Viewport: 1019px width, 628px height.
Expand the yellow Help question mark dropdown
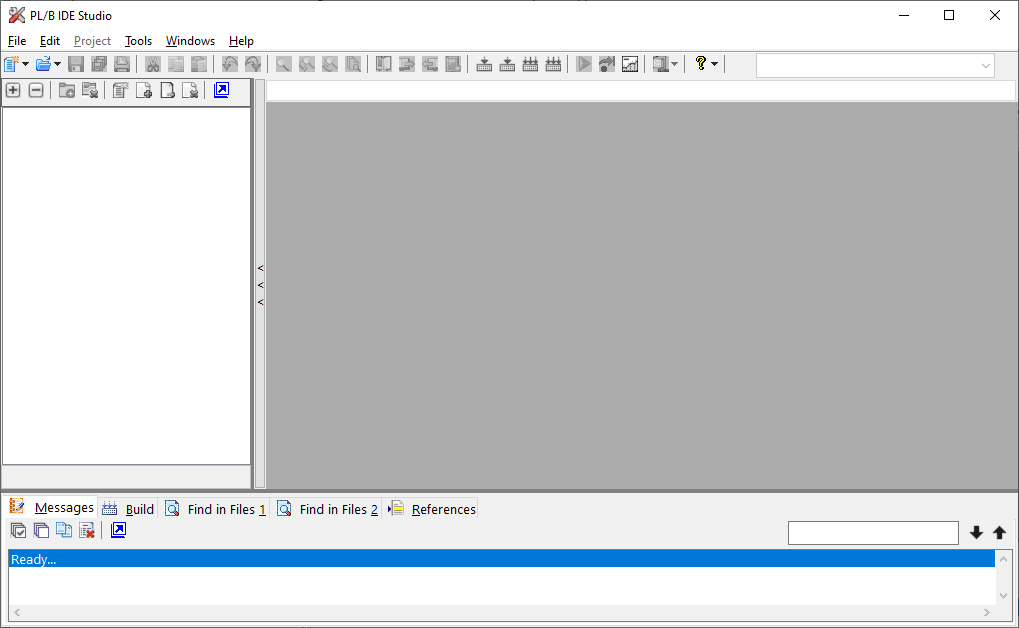[714, 64]
